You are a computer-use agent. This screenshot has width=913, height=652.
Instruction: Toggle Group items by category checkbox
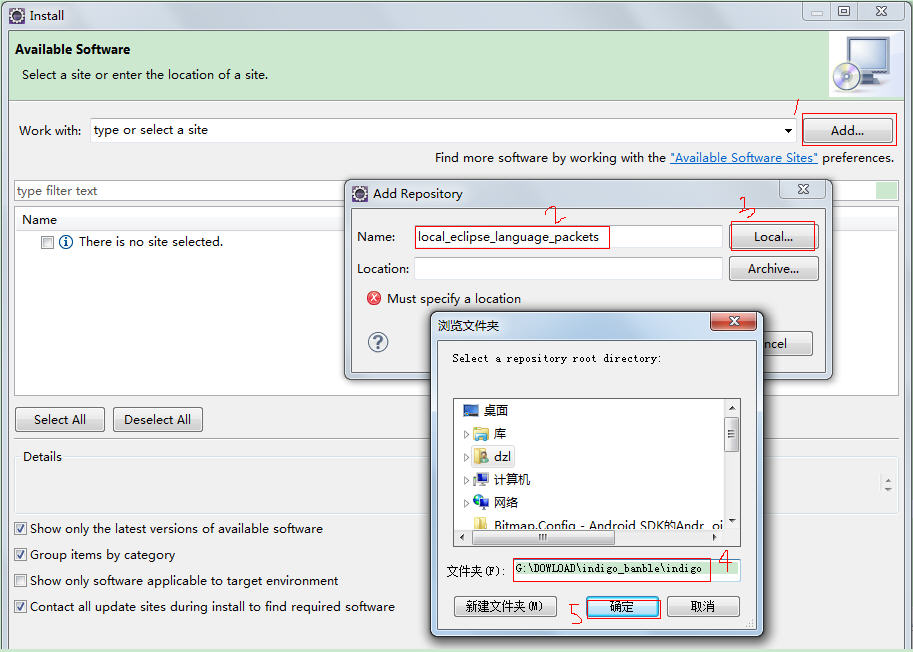pos(20,555)
